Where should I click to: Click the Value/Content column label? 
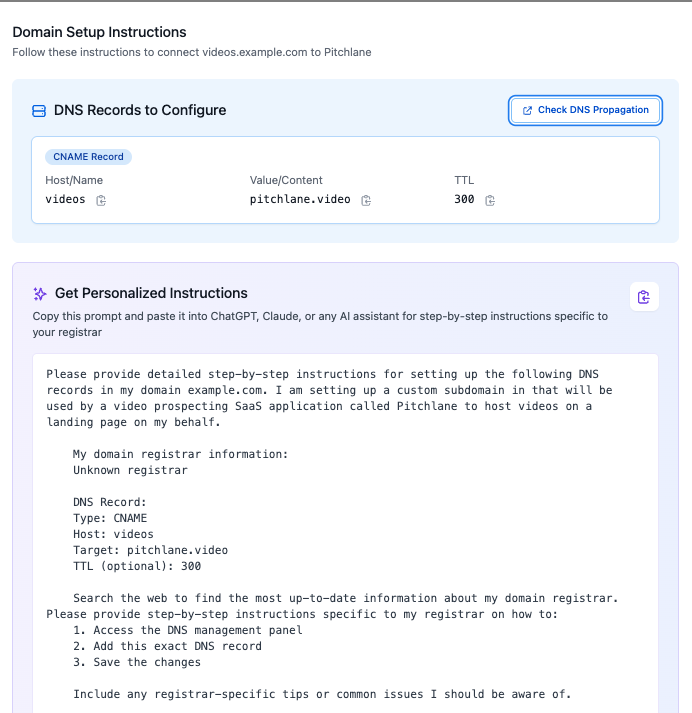286,180
